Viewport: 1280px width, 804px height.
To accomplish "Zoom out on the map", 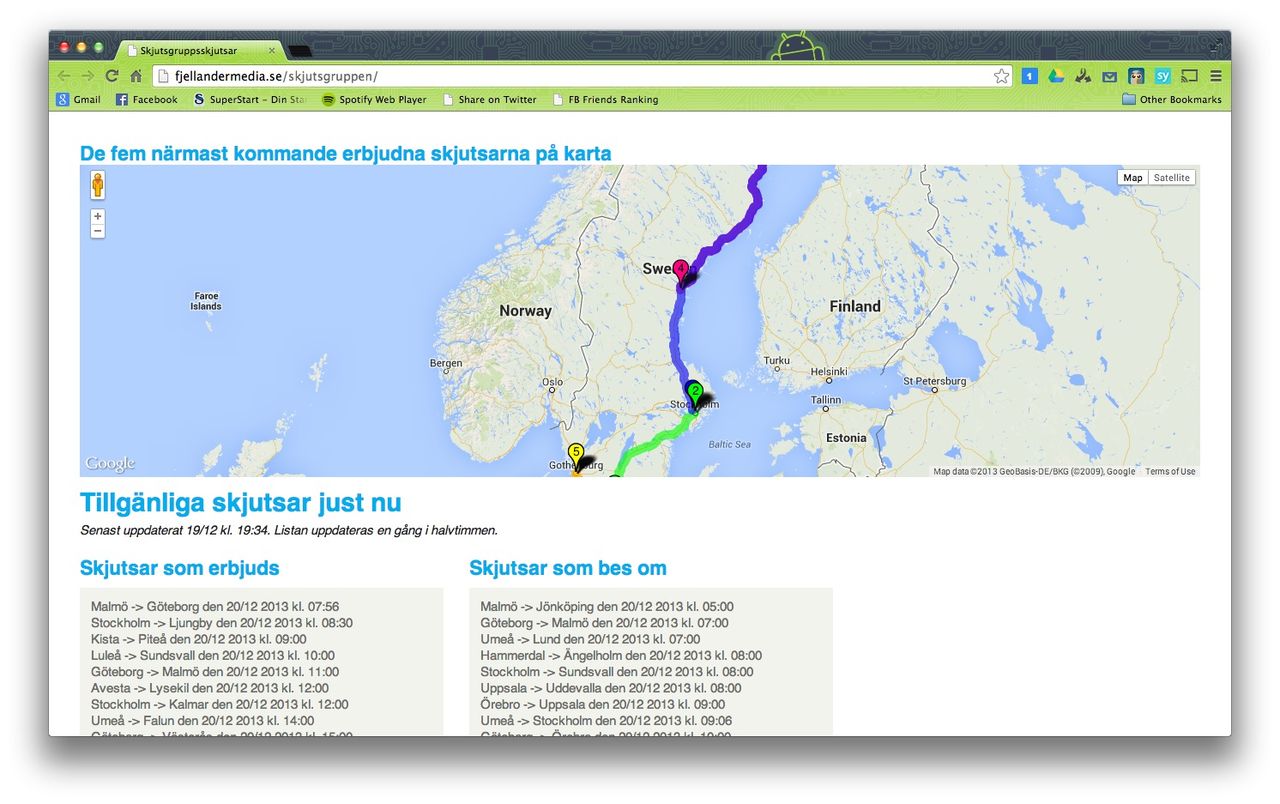I will point(97,231).
